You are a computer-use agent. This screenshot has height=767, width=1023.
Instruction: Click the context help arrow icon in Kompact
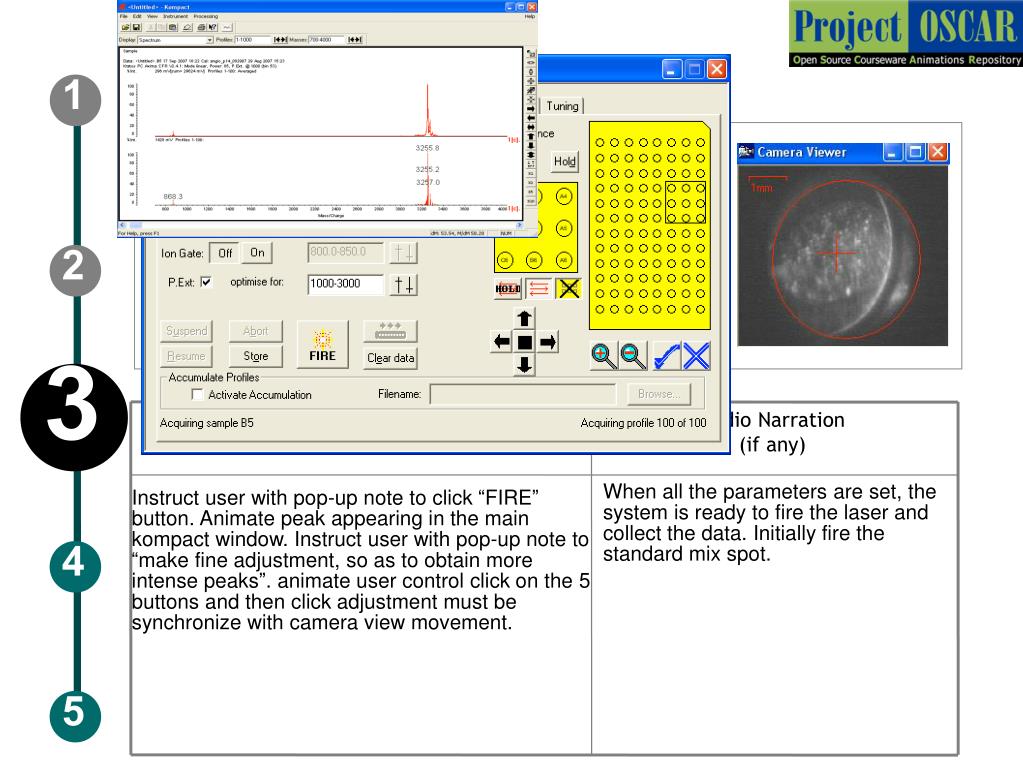point(213,27)
